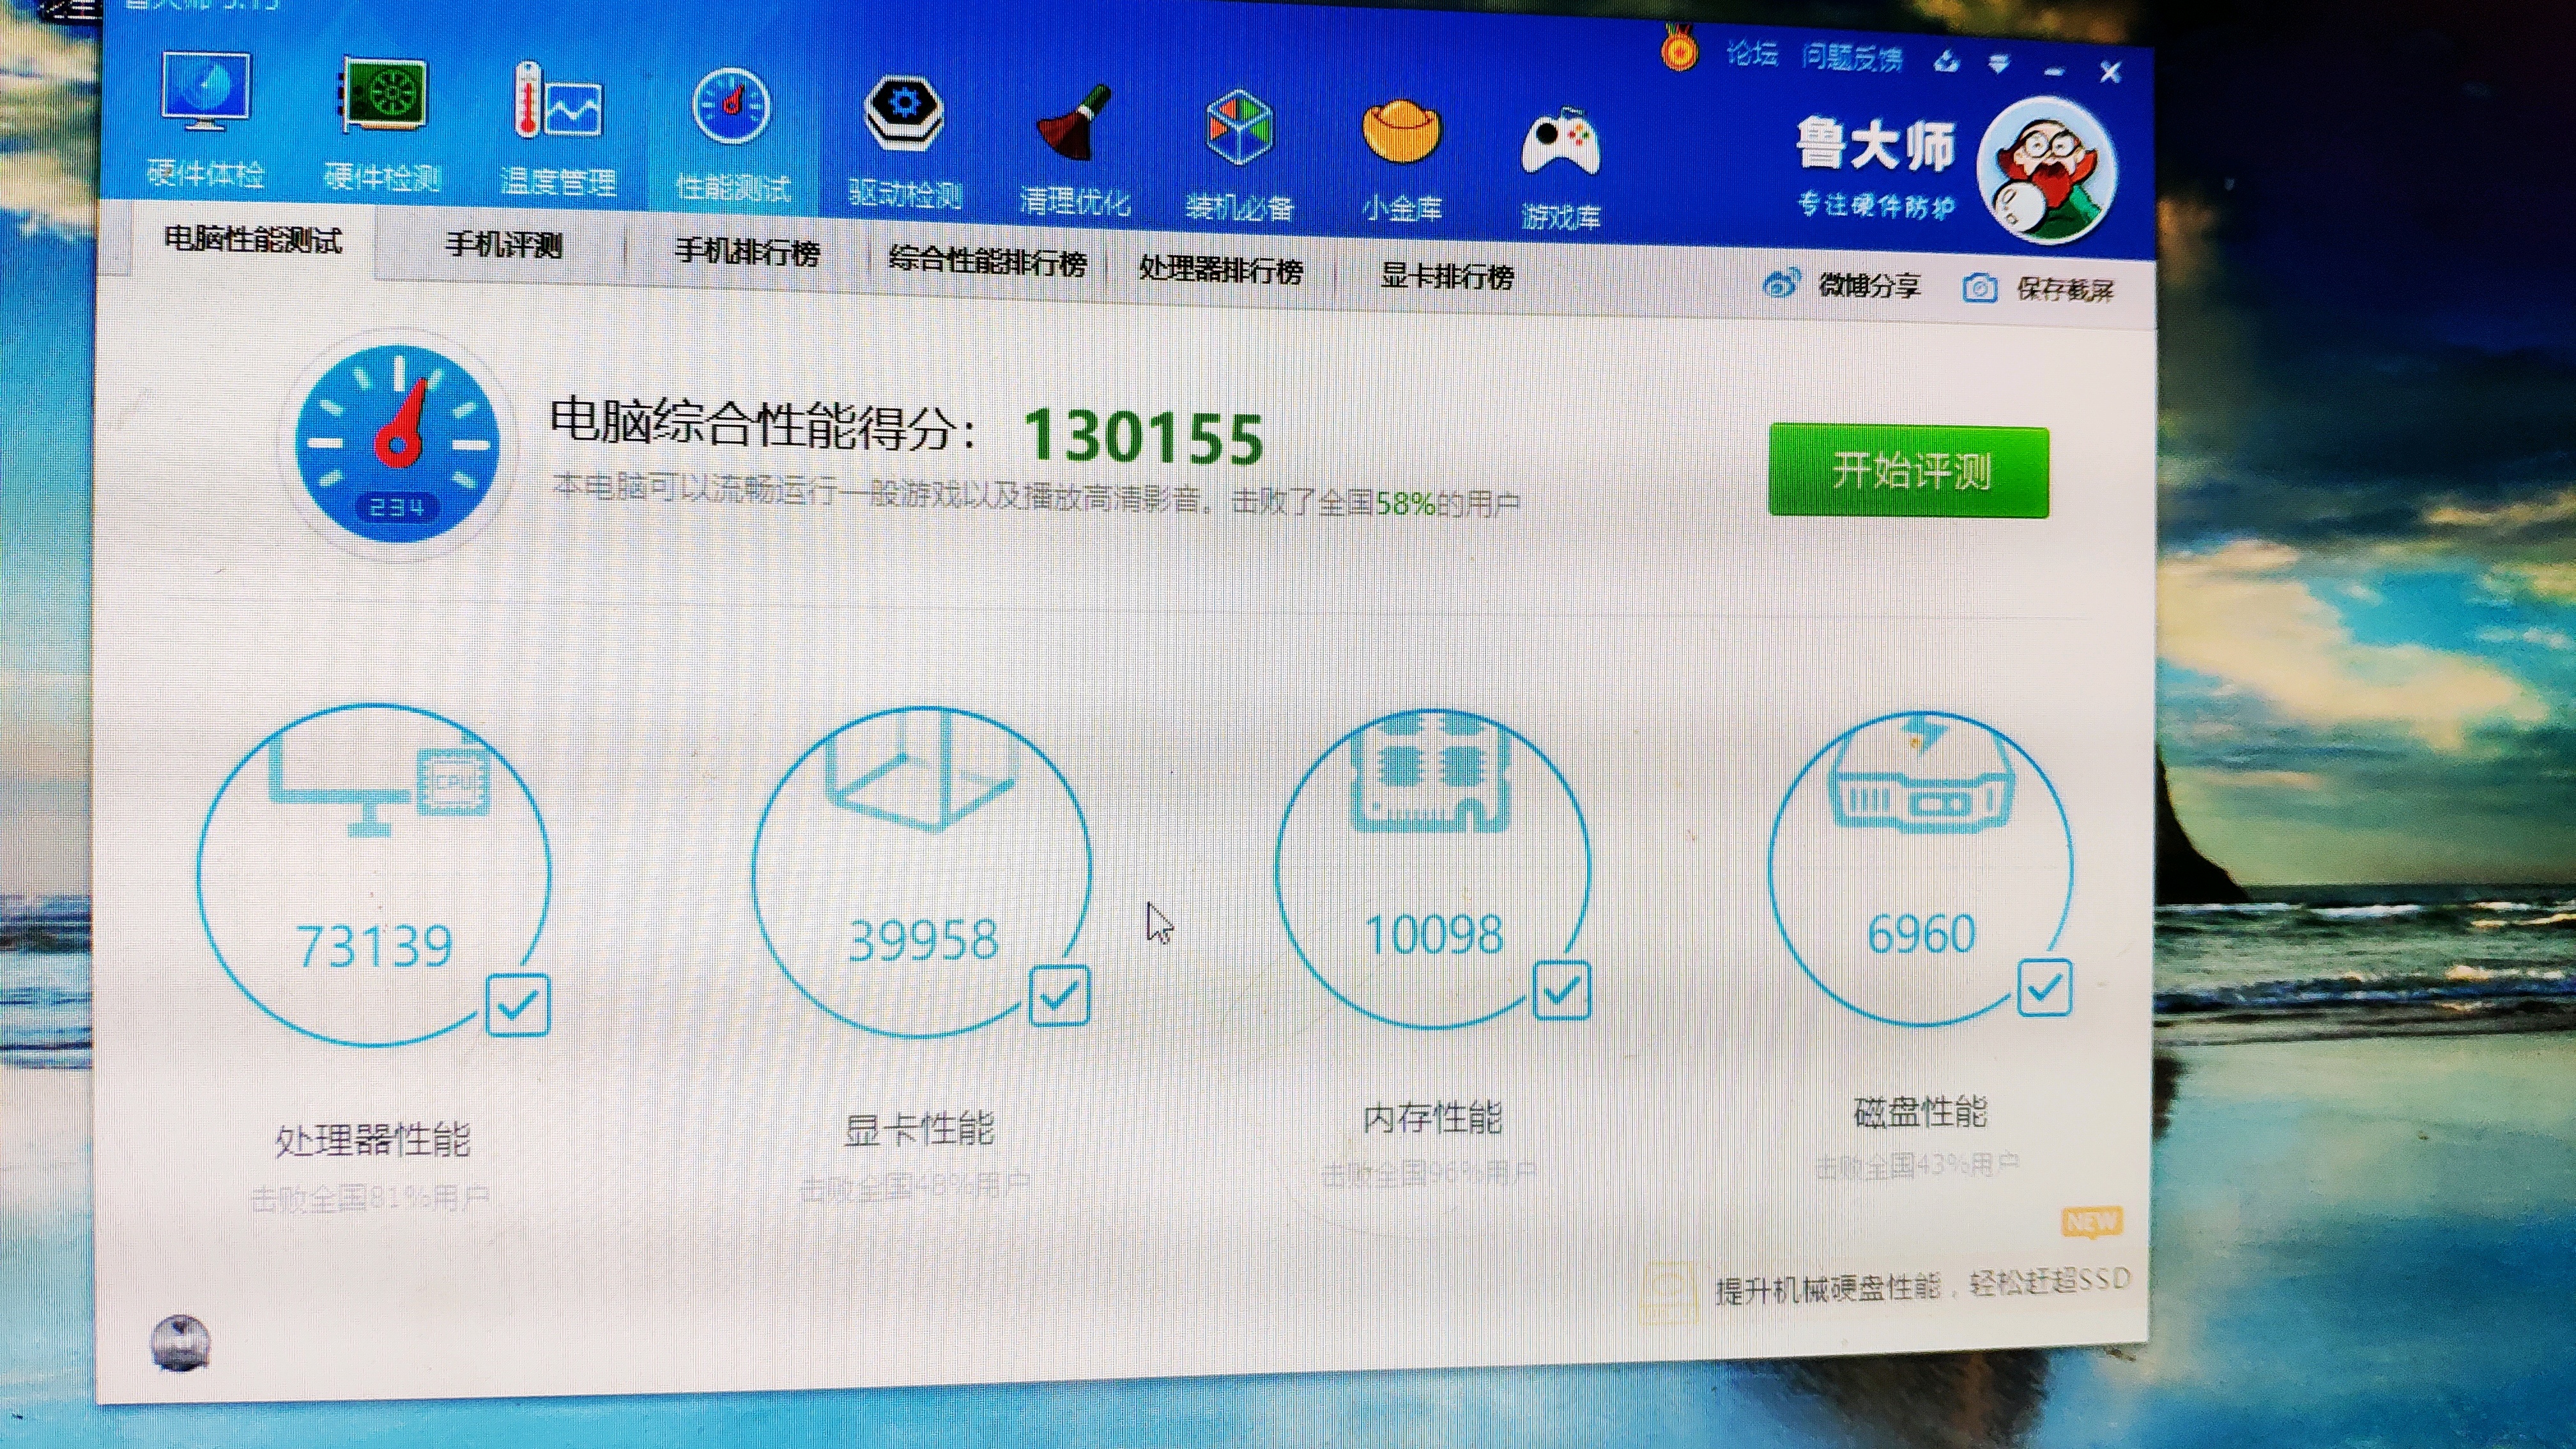Switch to 处理器排行榜 tab
The width and height of the screenshot is (2576, 1449).
(1221, 270)
